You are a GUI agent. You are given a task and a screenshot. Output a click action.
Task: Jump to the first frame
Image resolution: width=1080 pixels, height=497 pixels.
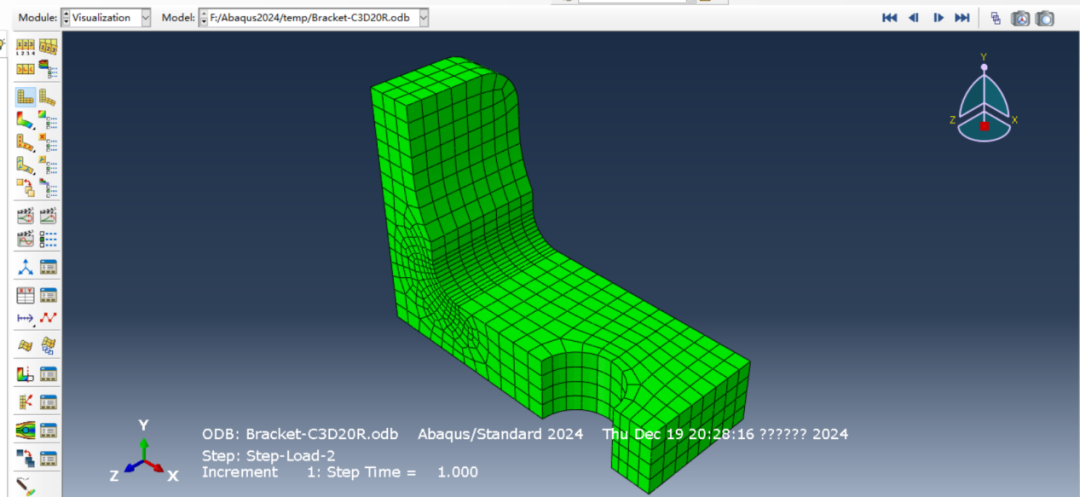click(889, 18)
